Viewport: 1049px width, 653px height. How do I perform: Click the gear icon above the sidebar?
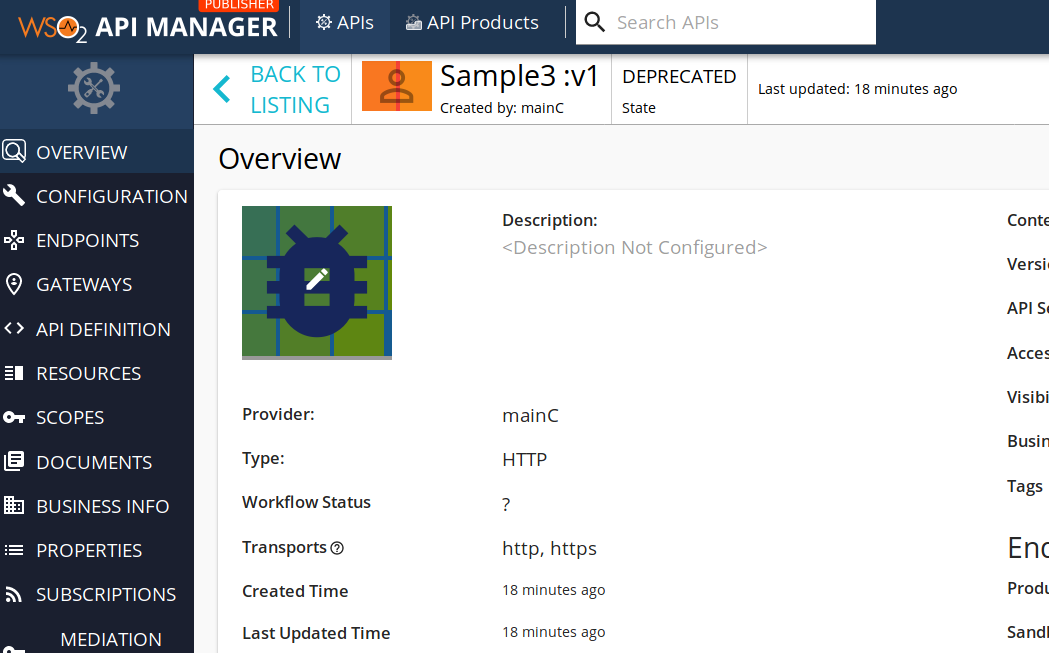93,88
